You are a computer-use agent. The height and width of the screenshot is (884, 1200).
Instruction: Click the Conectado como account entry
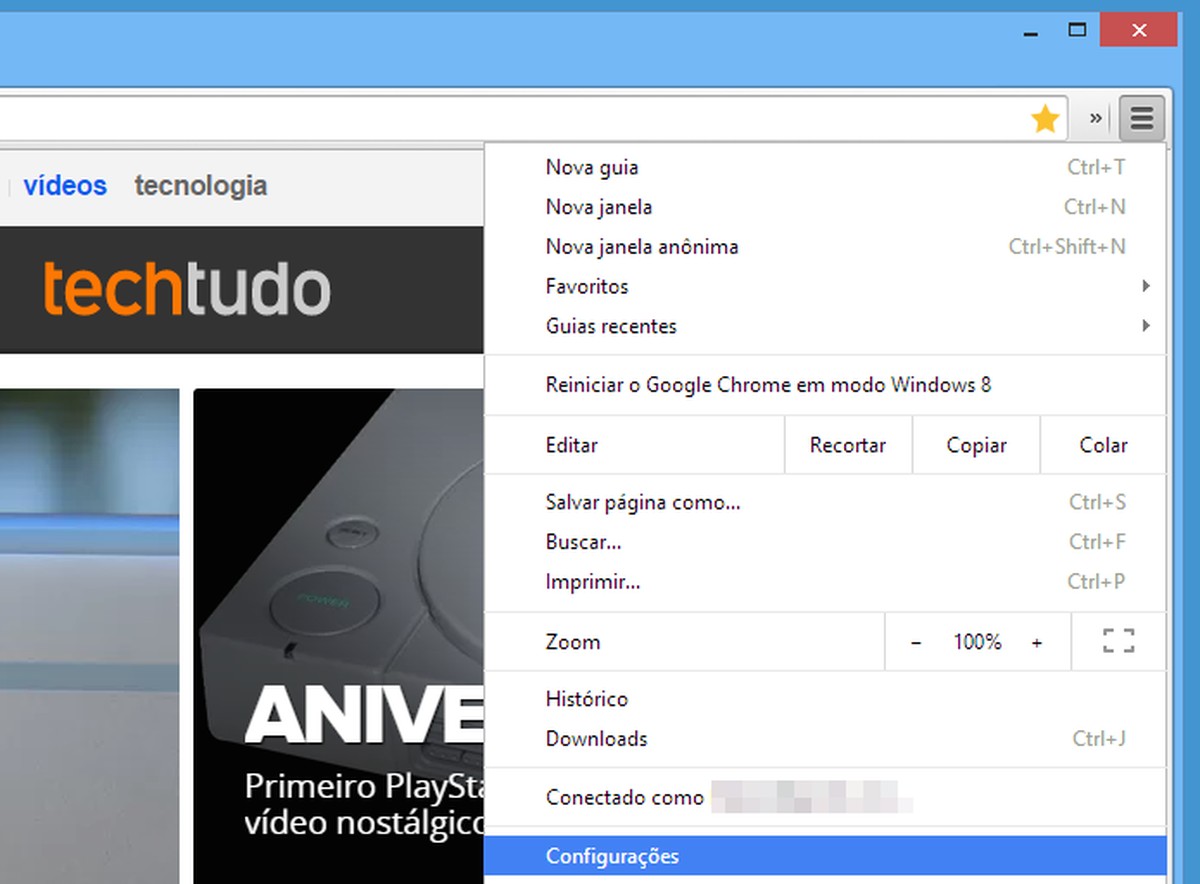click(825, 797)
